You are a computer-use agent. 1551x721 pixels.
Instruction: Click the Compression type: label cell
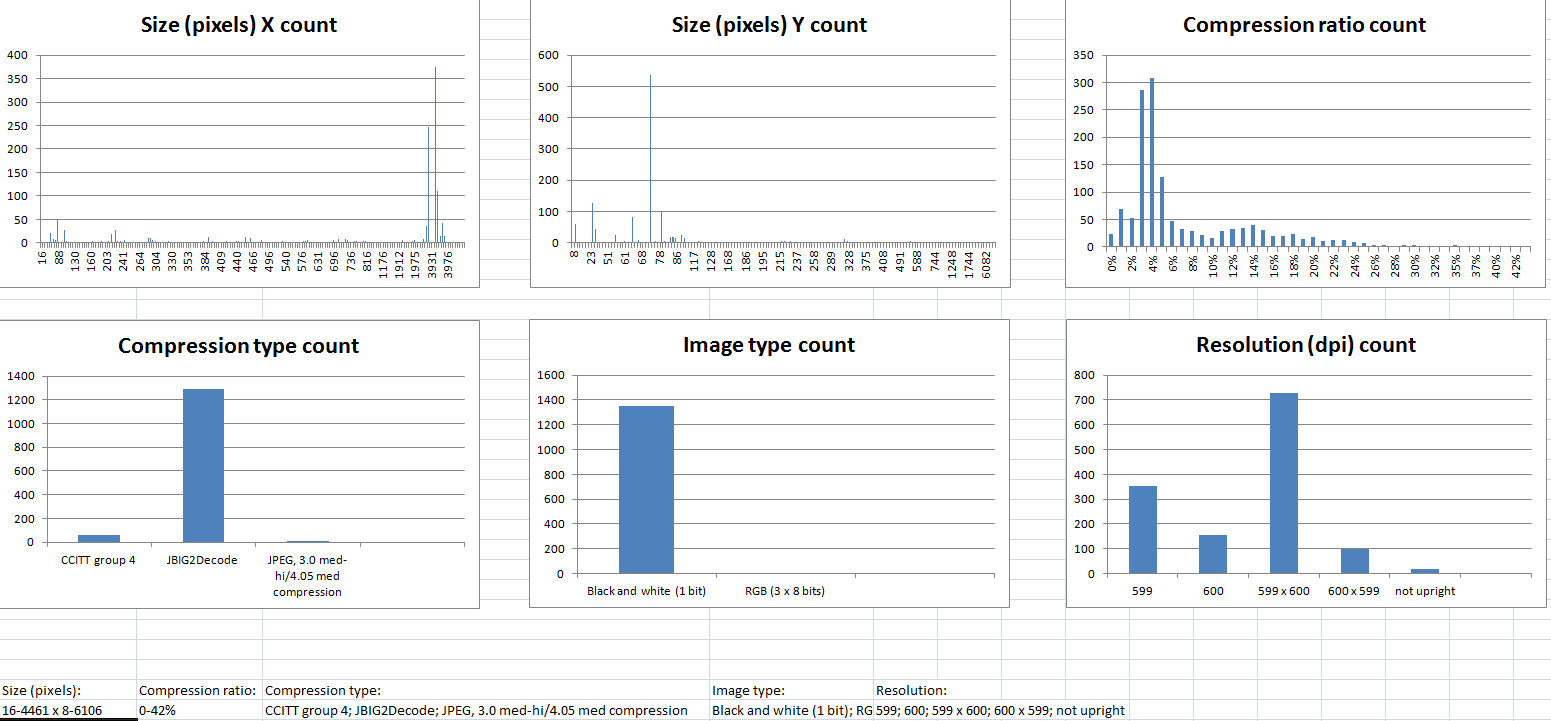[x=486, y=690]
